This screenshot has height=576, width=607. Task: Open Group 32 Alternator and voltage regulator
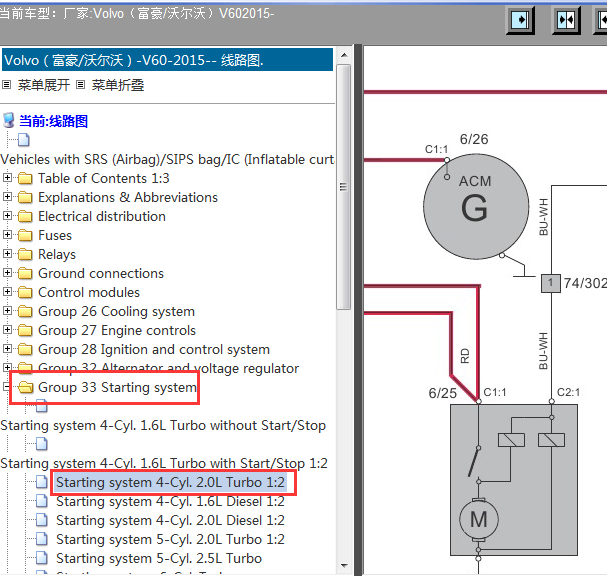point(168,369)
